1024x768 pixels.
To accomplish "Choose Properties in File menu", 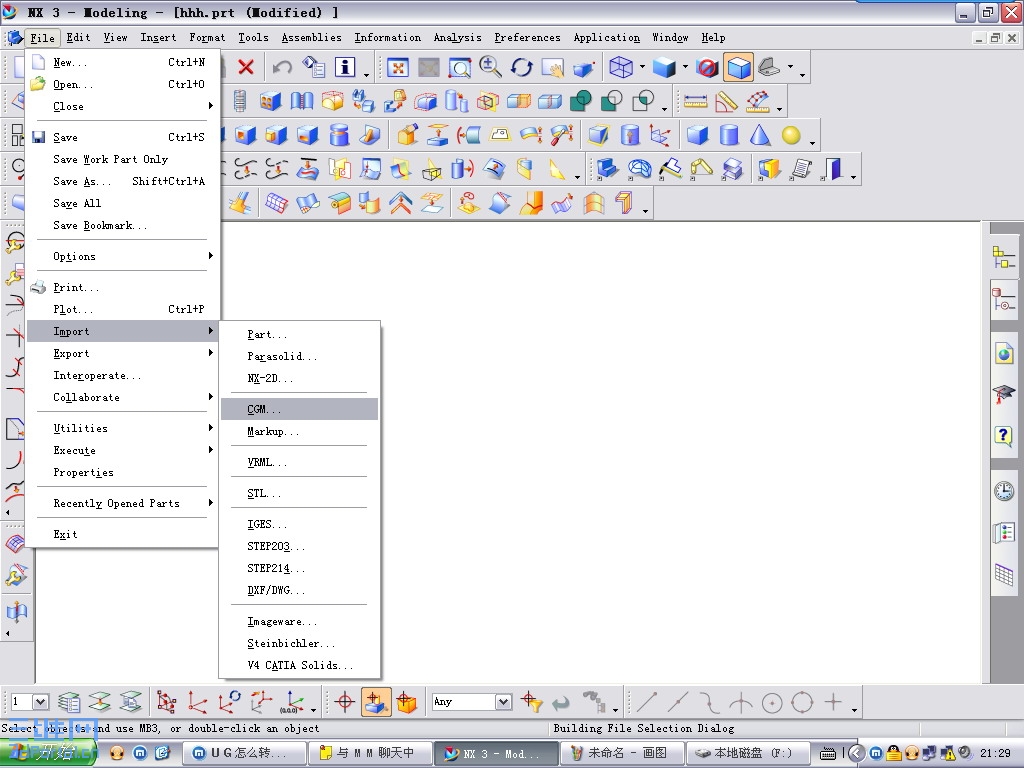I will pyautogui.click(x=121, y=472).
